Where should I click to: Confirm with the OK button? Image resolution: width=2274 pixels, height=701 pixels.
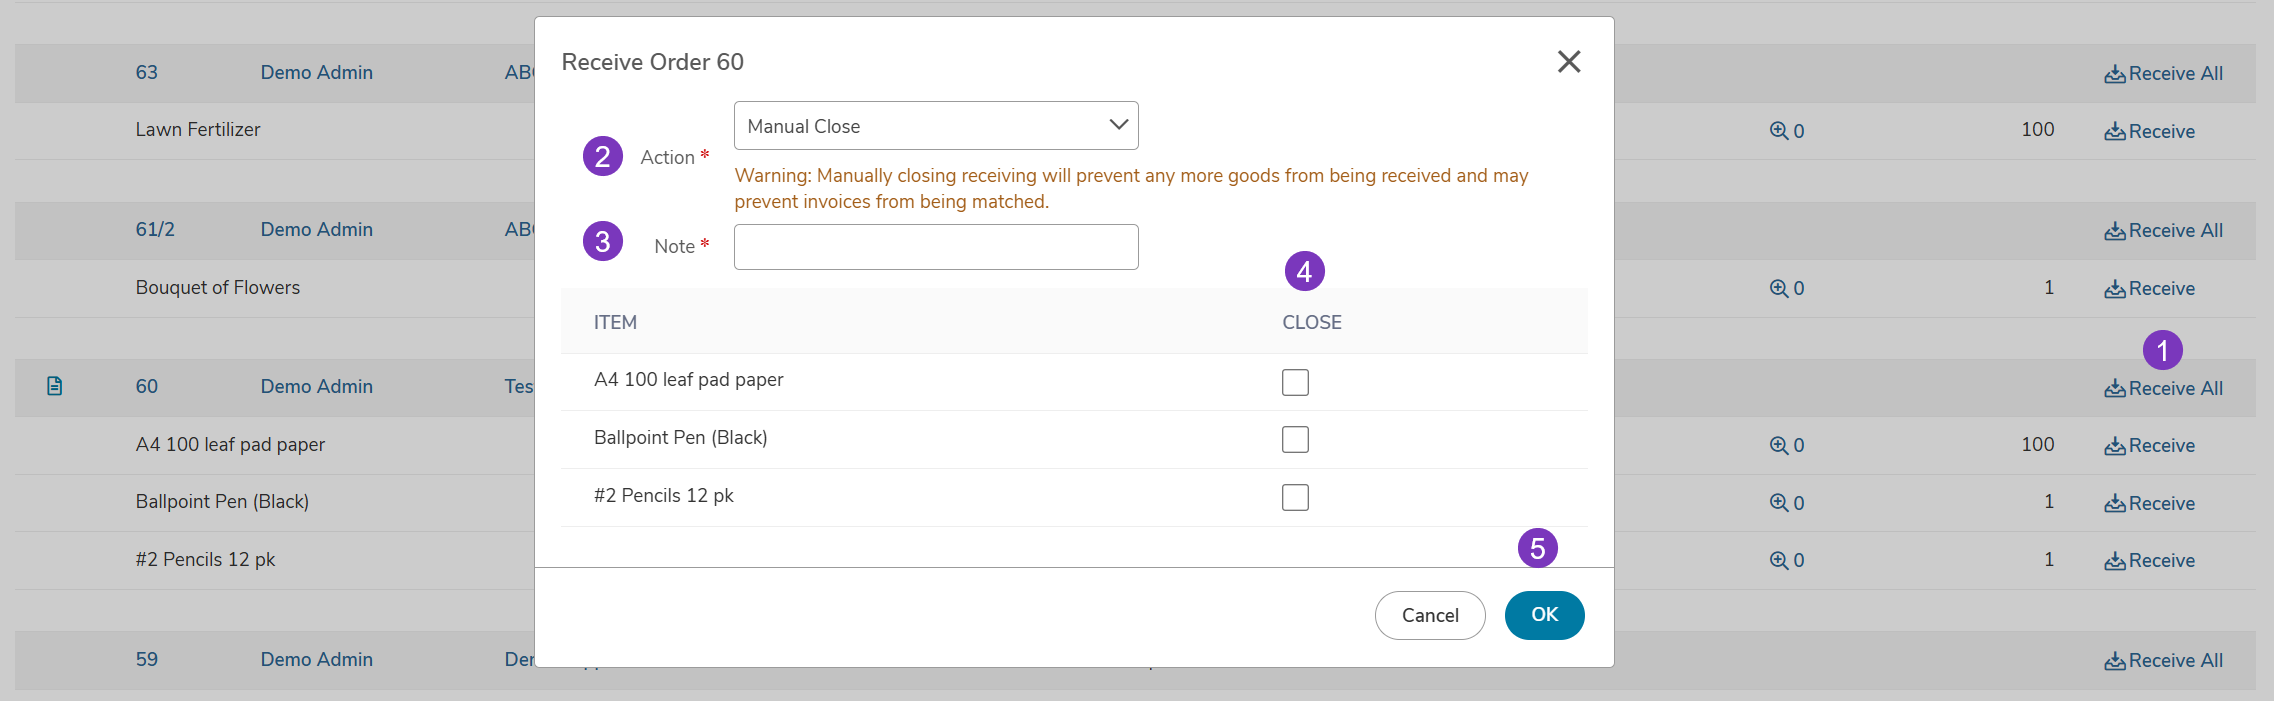tap(1544, 615)
